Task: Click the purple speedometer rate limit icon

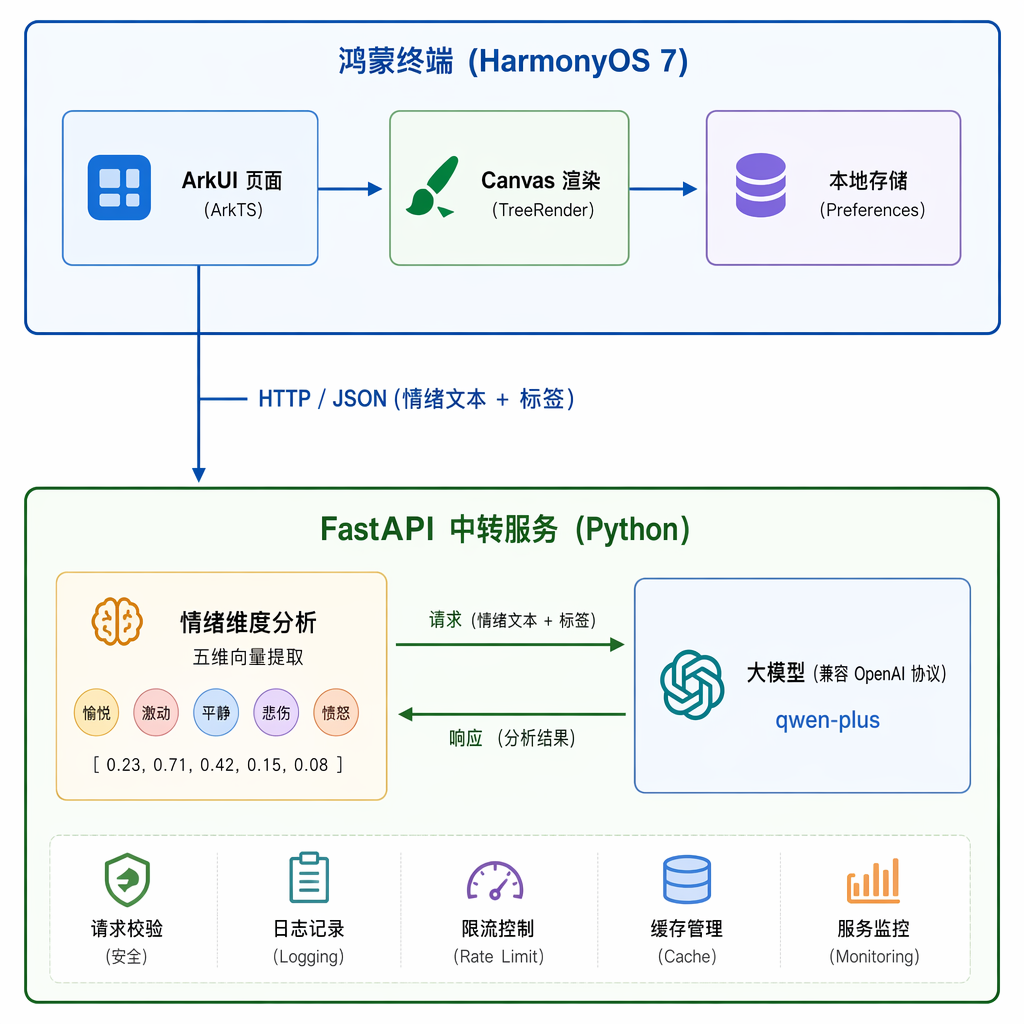Action: coord(495,880)
